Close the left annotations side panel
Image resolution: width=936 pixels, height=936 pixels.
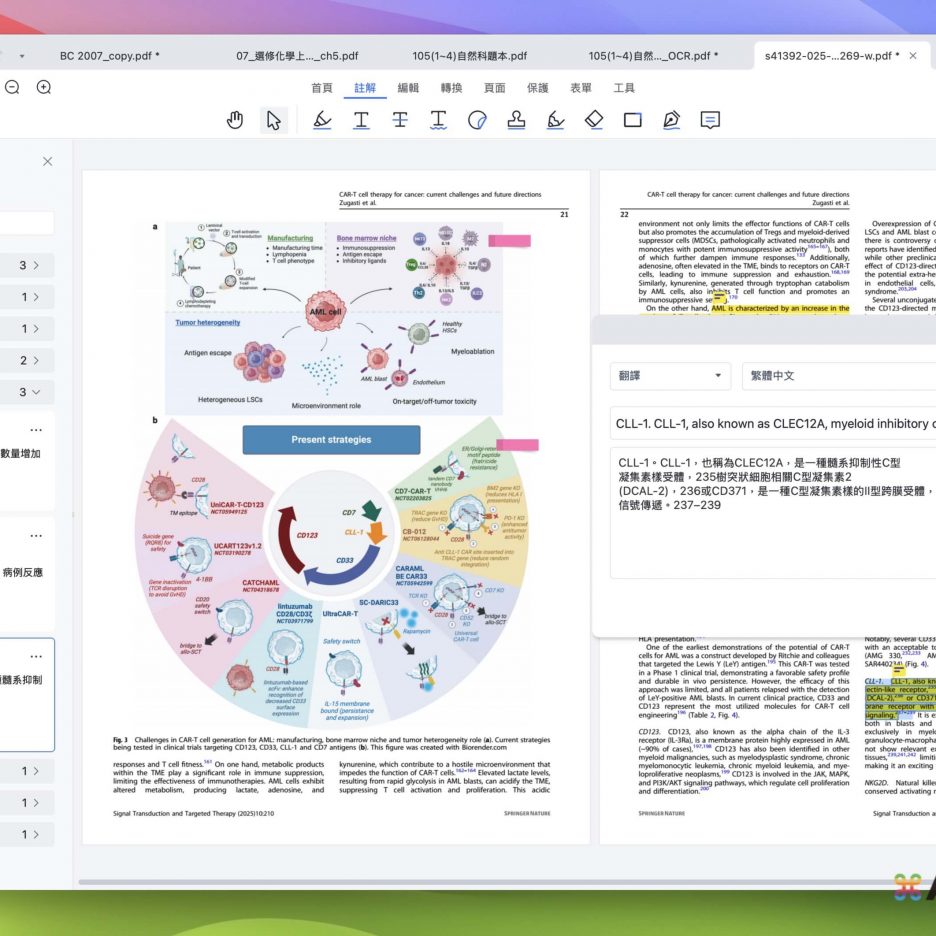tap(47, 161)
